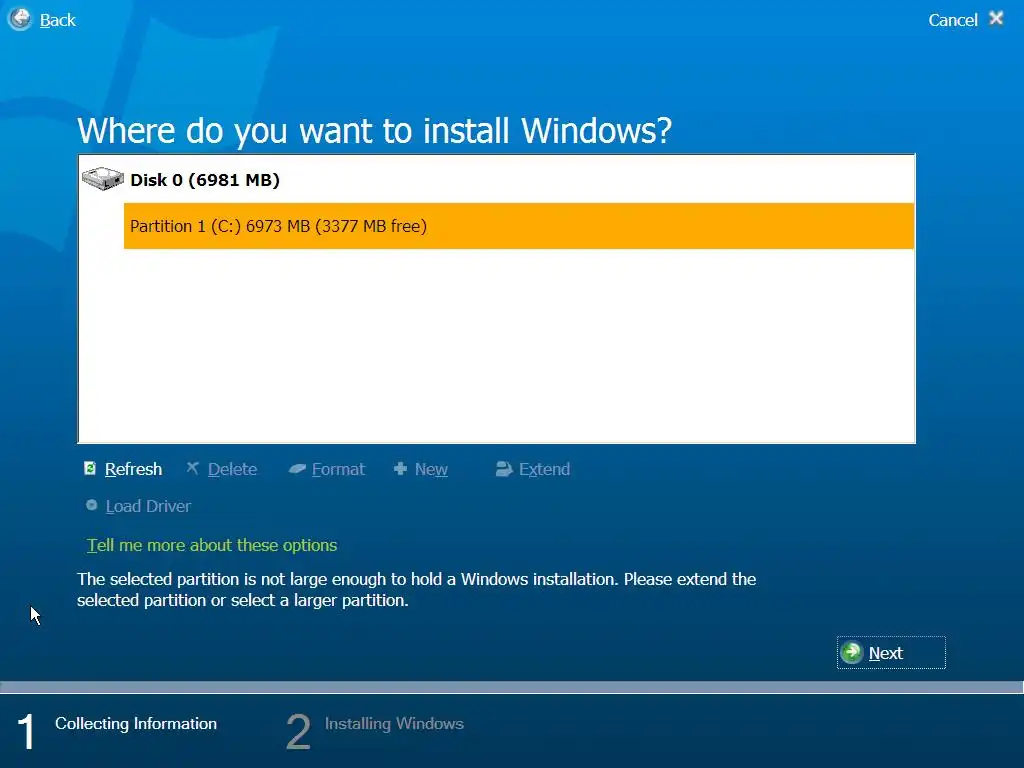Choose the Delete partition option
This screenshot has width=1024, height=768.
click(232, 469)
